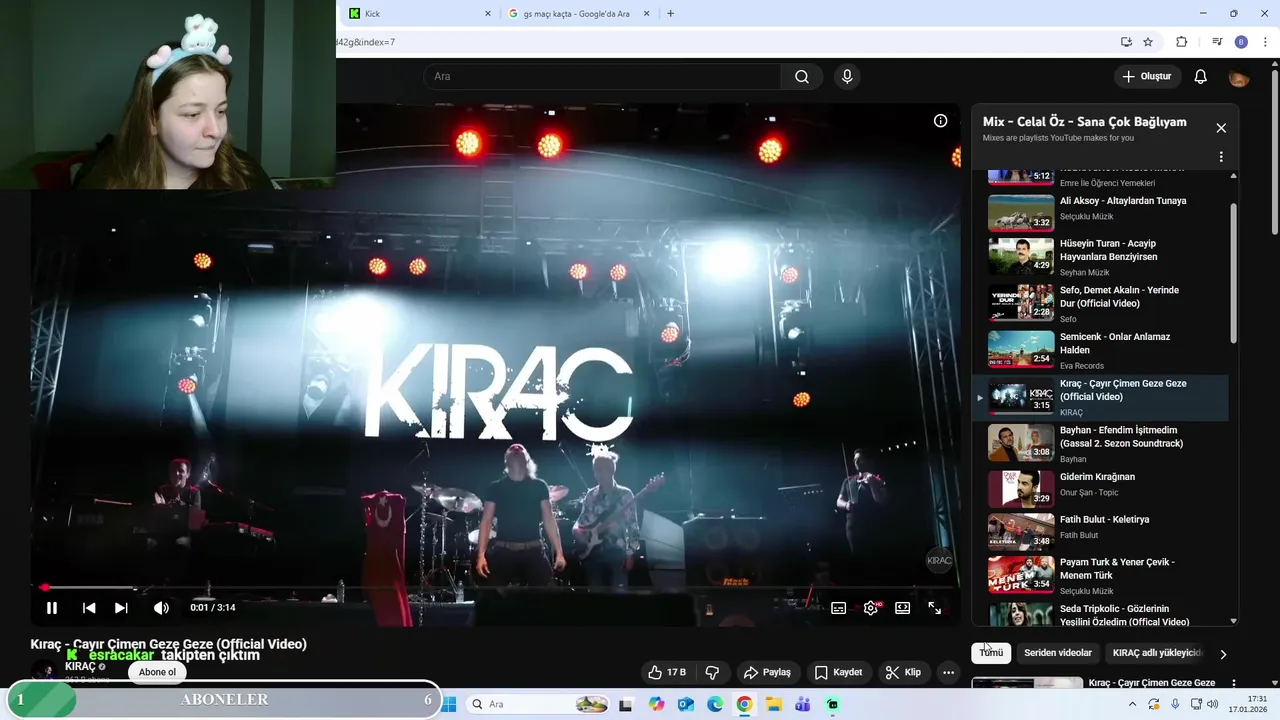Open 'Giderim Kırağınan' thumbnail in playlist
The width and height of the screenshot is (1280, 720).
click(1021, 489)
